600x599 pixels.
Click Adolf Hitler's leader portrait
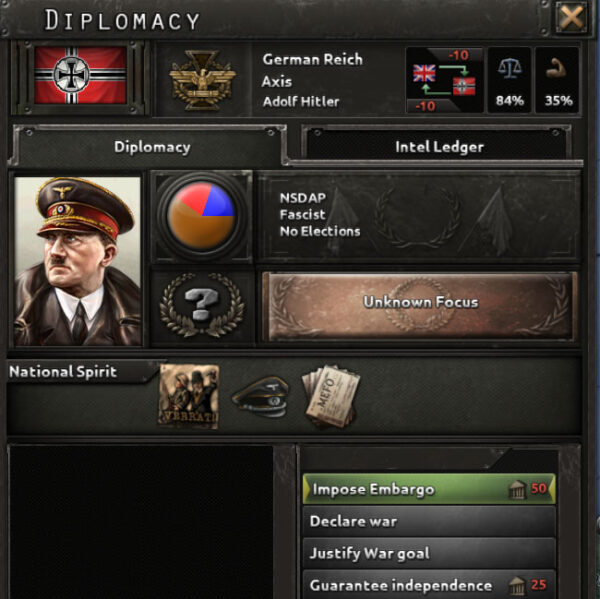tap(78, 261)
